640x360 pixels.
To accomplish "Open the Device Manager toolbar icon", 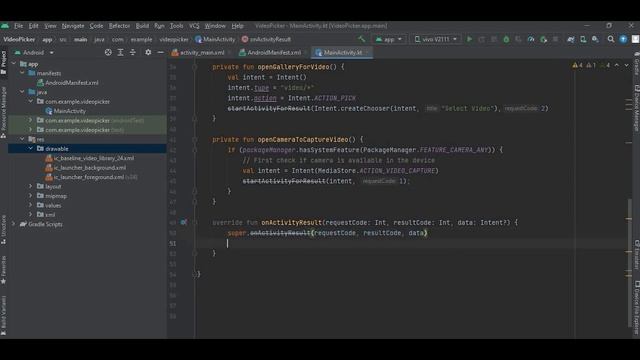I will (583, 39).
